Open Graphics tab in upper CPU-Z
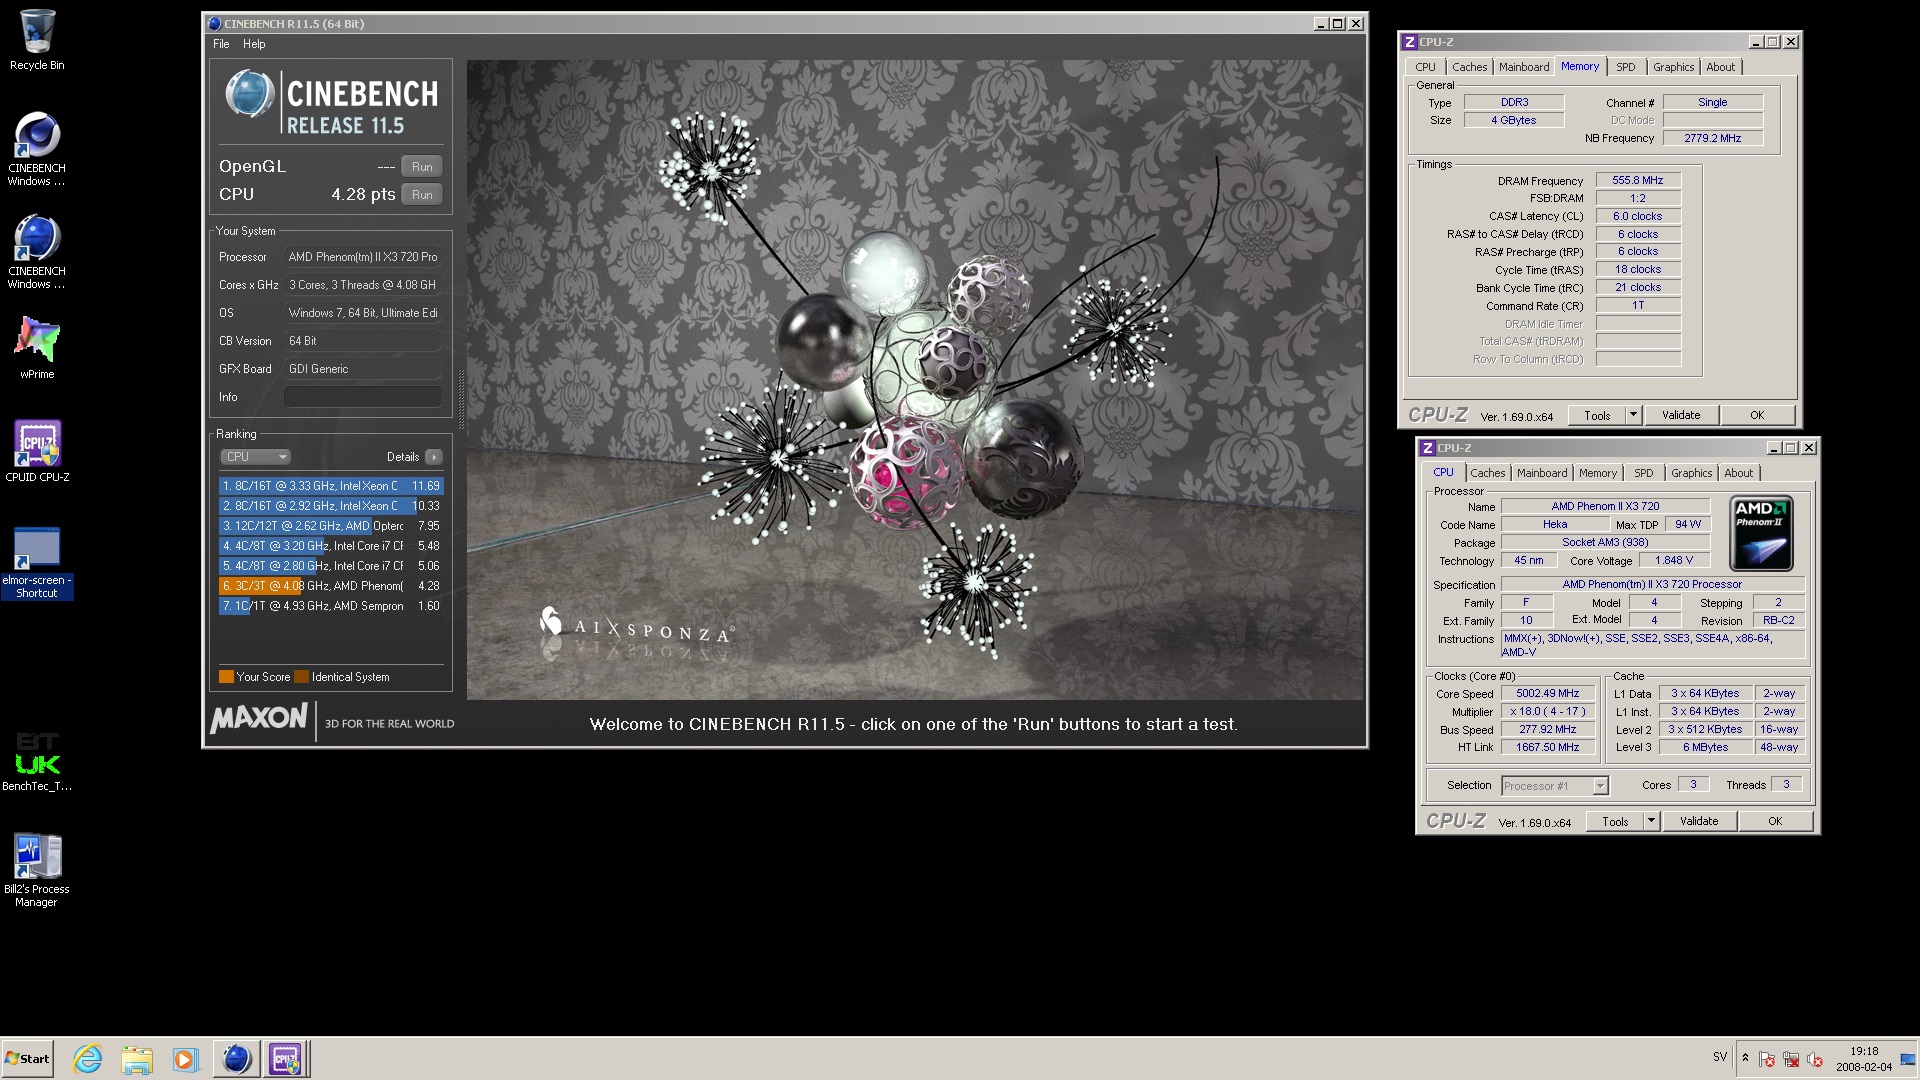The image size is (1920, 1080). [1673, 67]
